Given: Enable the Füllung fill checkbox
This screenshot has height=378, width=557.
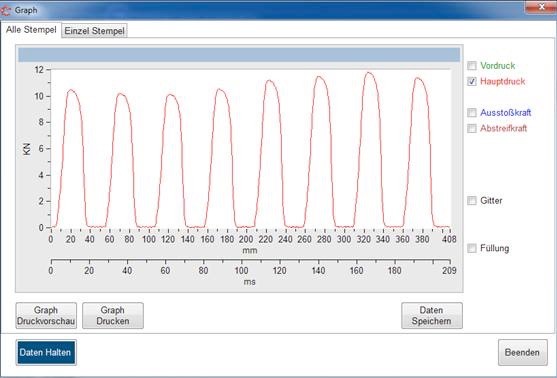Looking at the screenshot, I should pyautogui.click(x=472, y=248).
